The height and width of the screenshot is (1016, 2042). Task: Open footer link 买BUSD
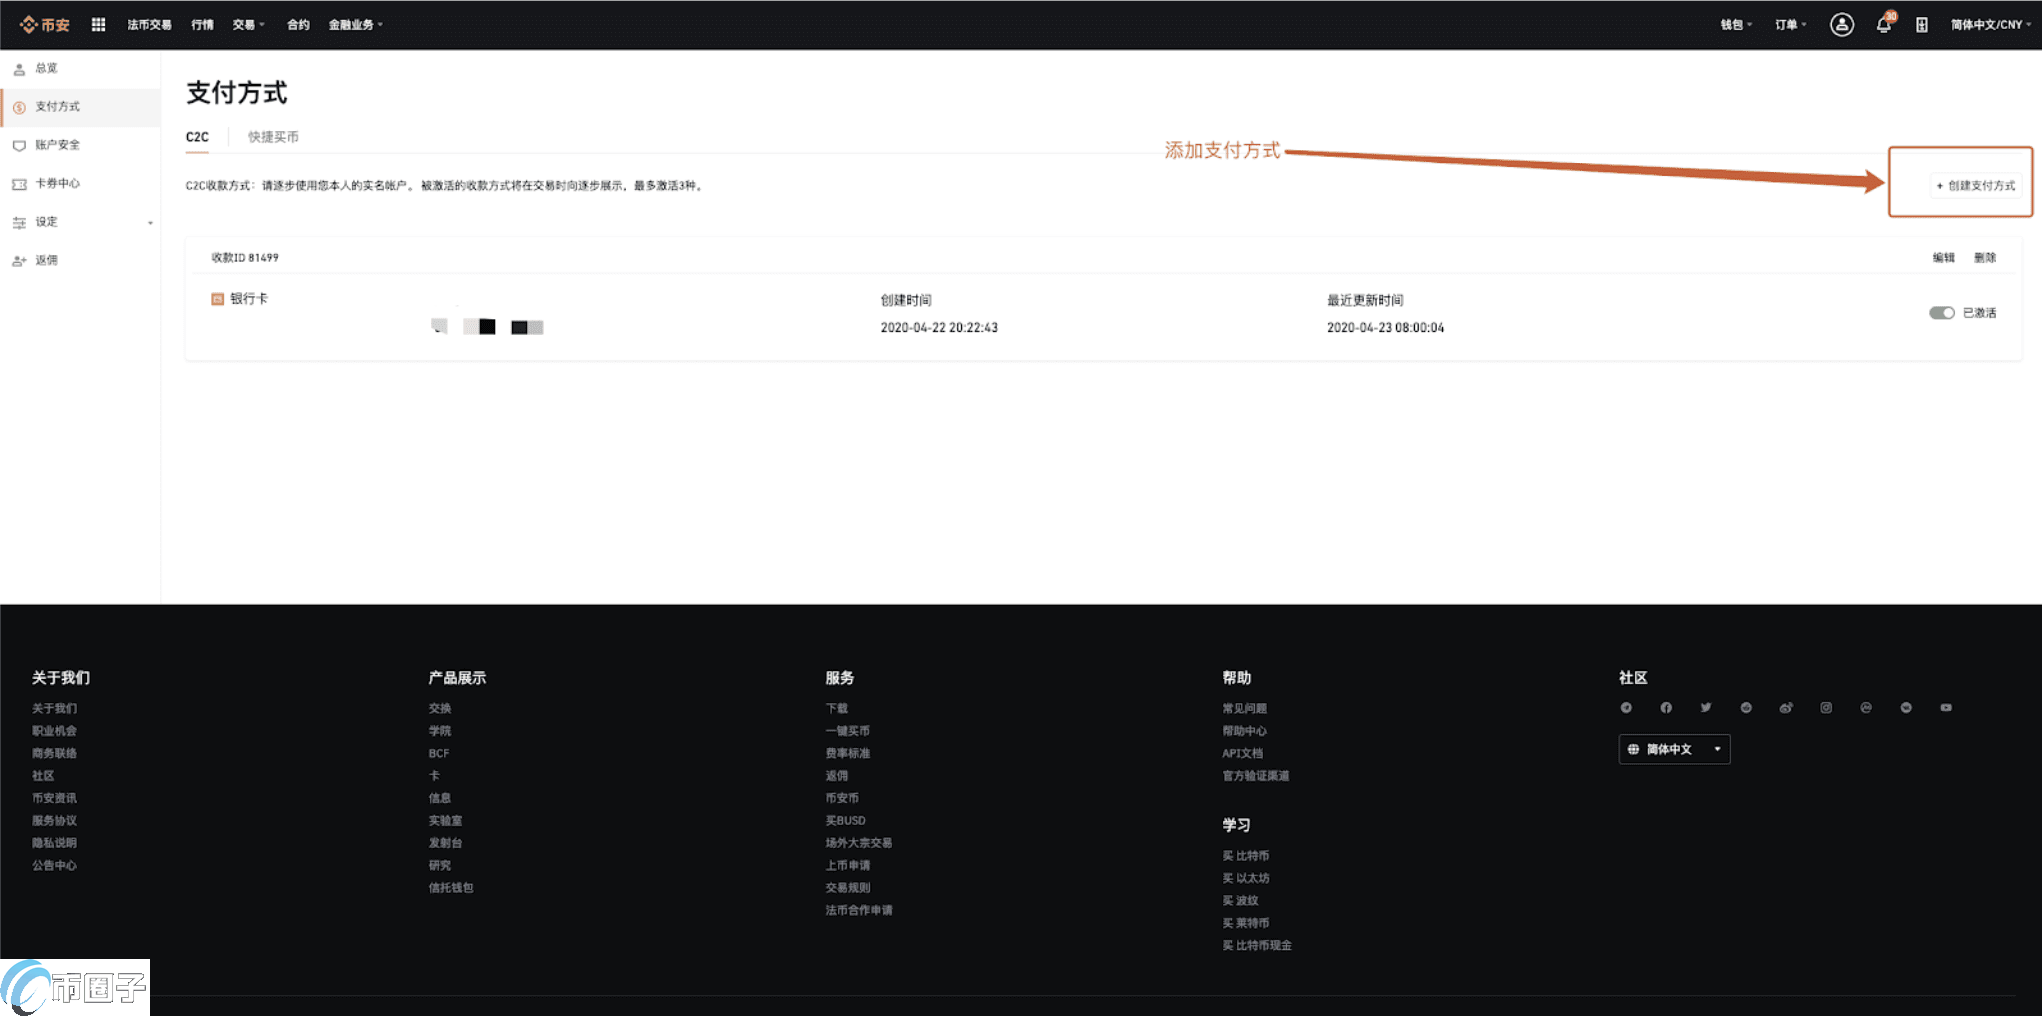pyautogui.click(x=845, y=821)
